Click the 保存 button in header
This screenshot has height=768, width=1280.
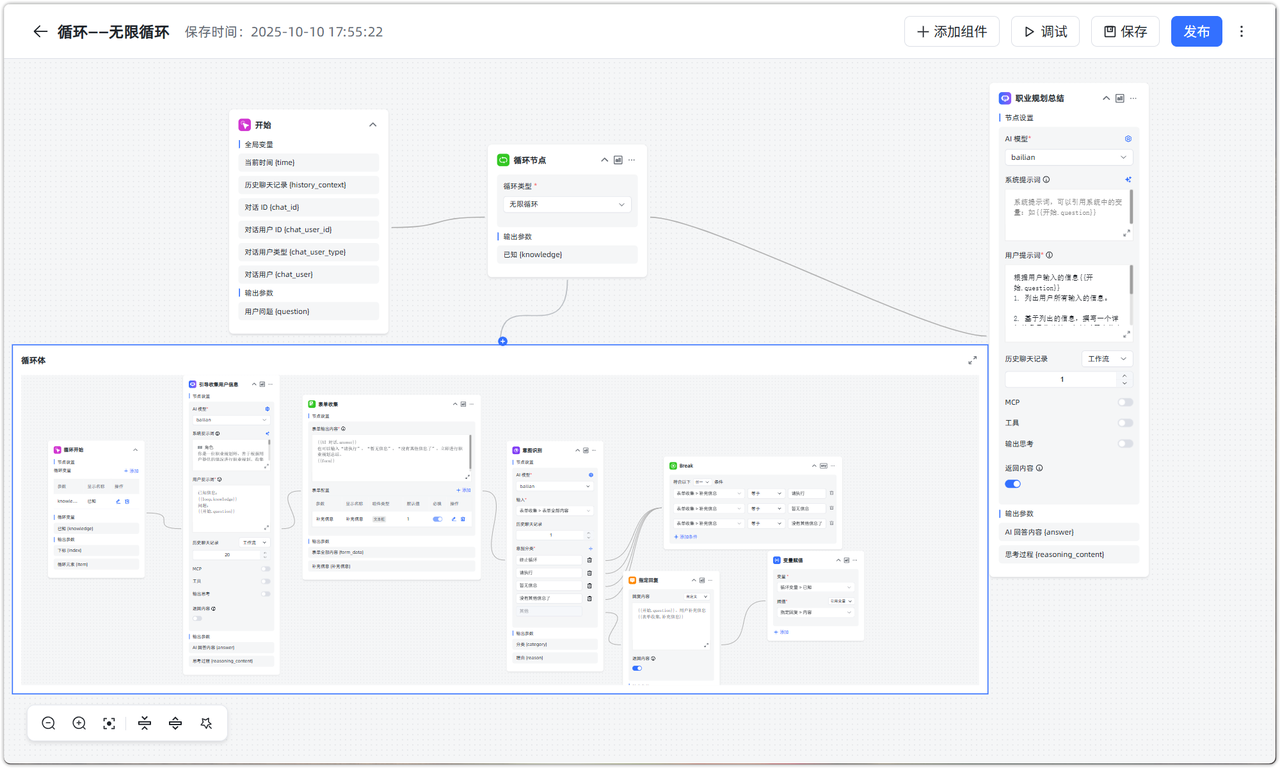pyautogui.click(x=1125, y=32)
